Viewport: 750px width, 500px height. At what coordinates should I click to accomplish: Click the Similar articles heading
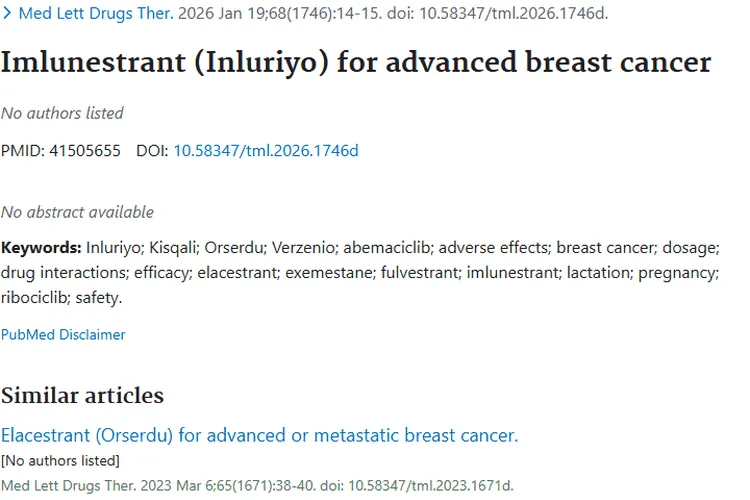[x=82, y=395]
